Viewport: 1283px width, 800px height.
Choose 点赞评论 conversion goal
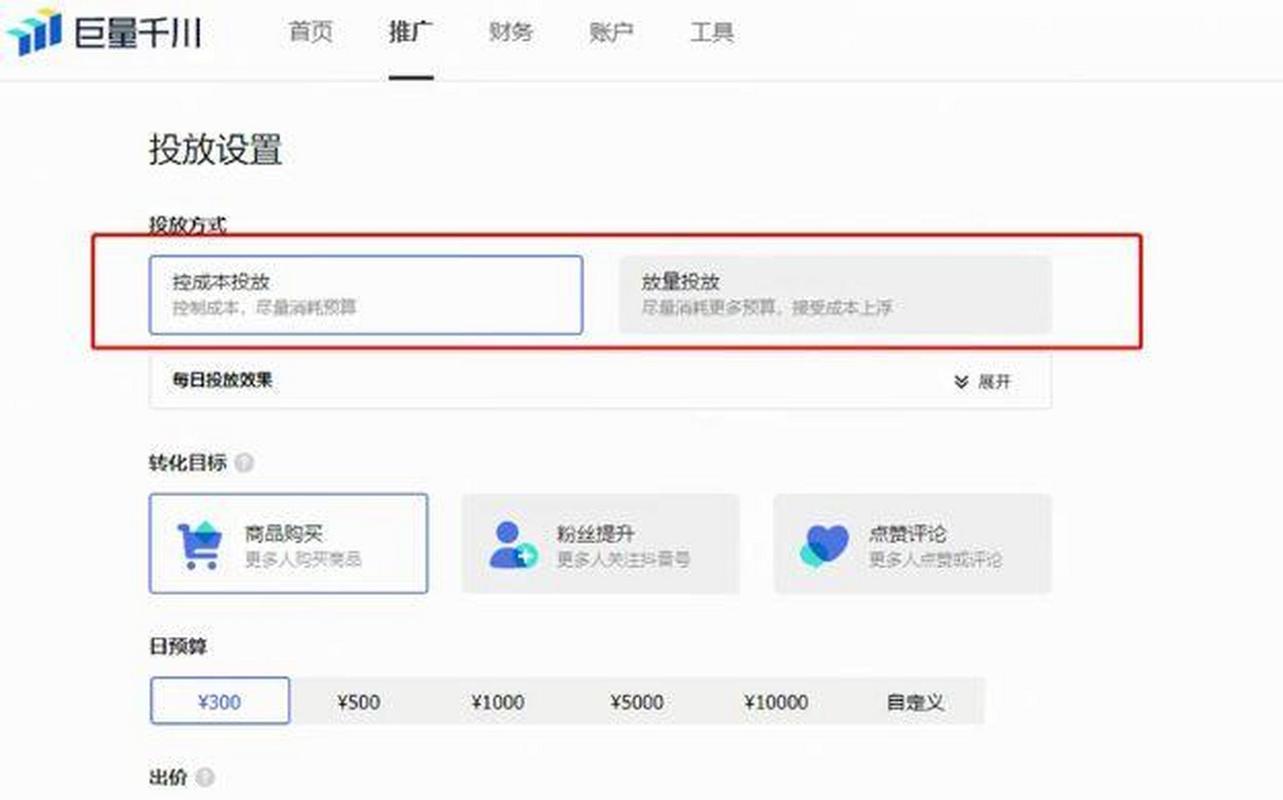[912, 543]
